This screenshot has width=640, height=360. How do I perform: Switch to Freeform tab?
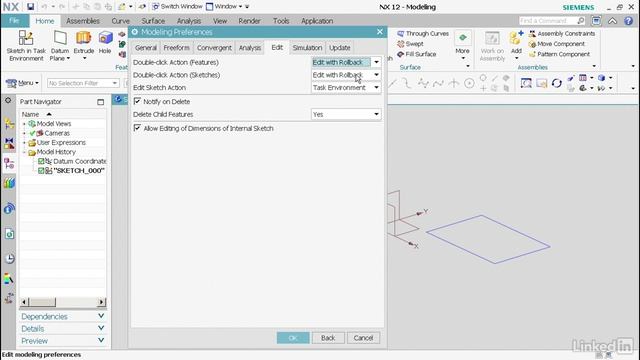coord(176,48)
